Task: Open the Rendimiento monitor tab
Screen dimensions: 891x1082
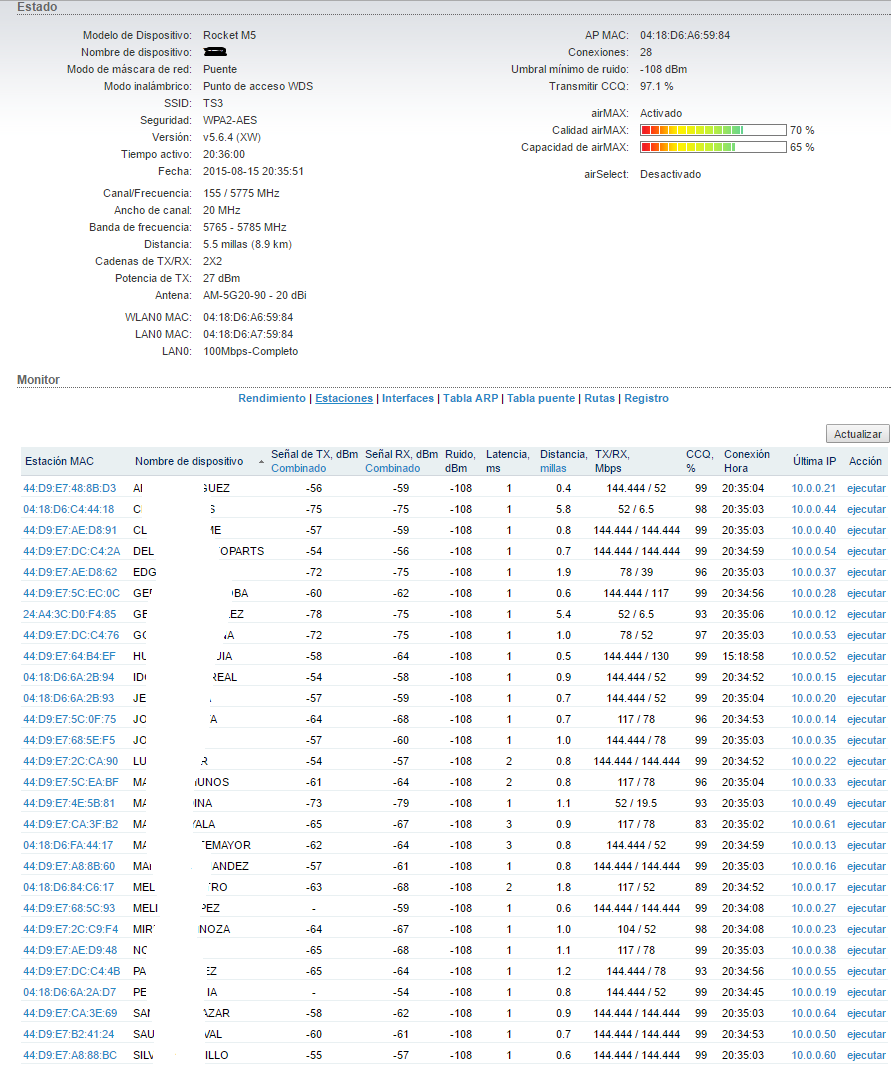Action: (272, 398)
